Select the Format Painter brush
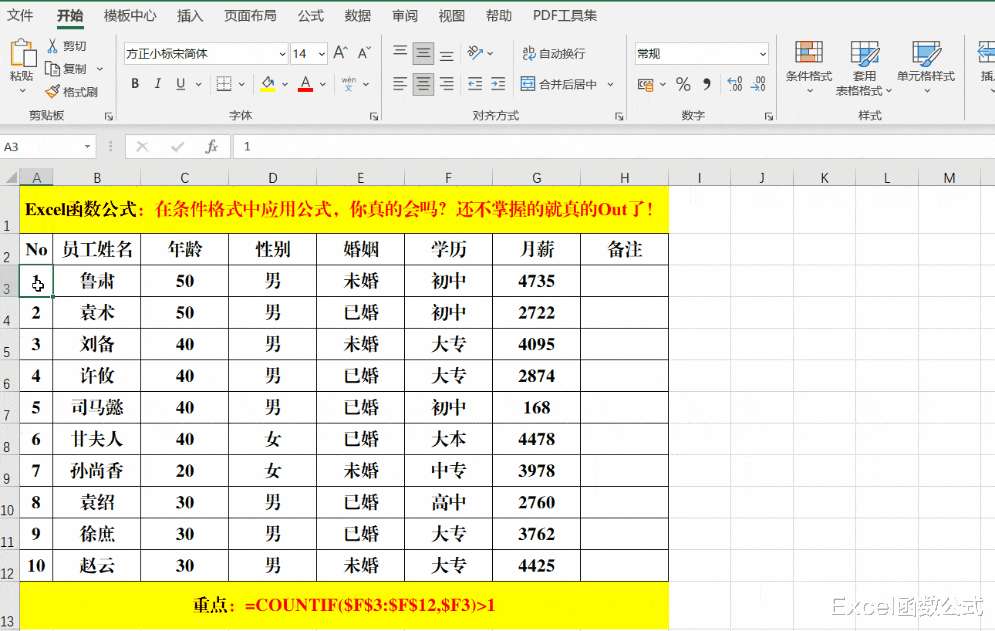 (x=53, y=92)
